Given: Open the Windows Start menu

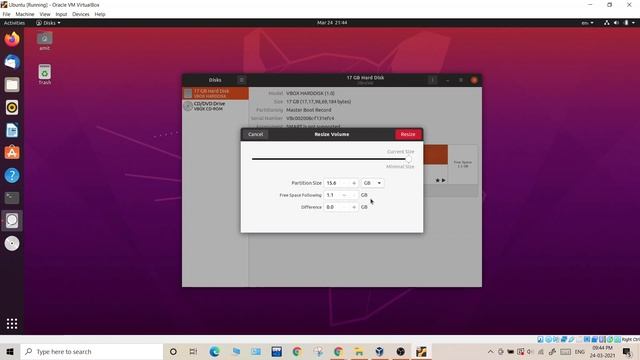Looking at the screenshot, I should [10, 351].
